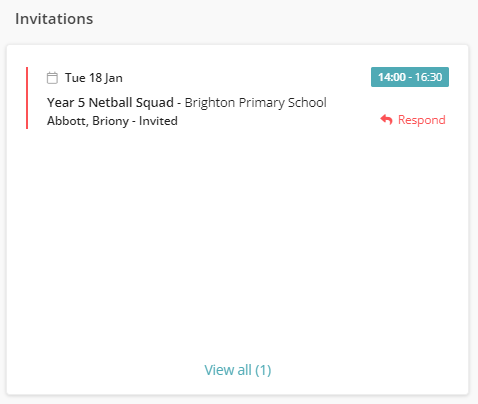This screenshot has height=404, width=478.
Task: Select the Tue 18 Jan date text
Action: [x=94, y=78]
